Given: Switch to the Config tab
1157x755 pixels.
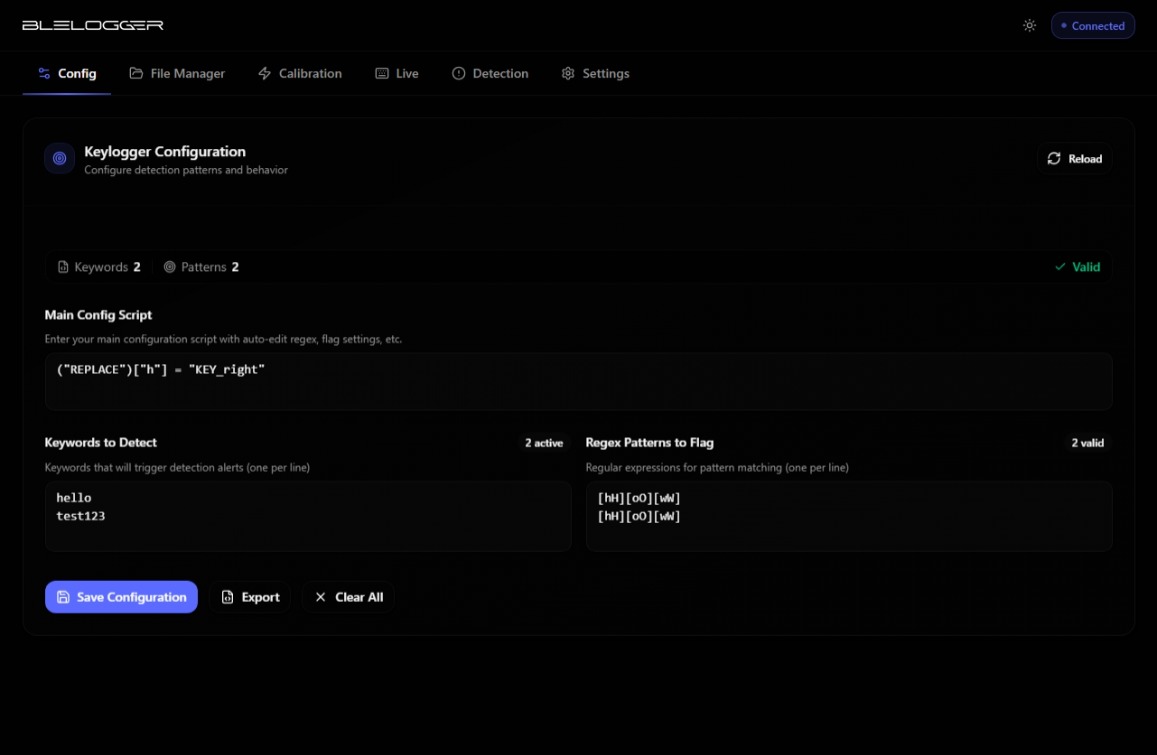Looking at the screenshot, I should click(67, 74).
